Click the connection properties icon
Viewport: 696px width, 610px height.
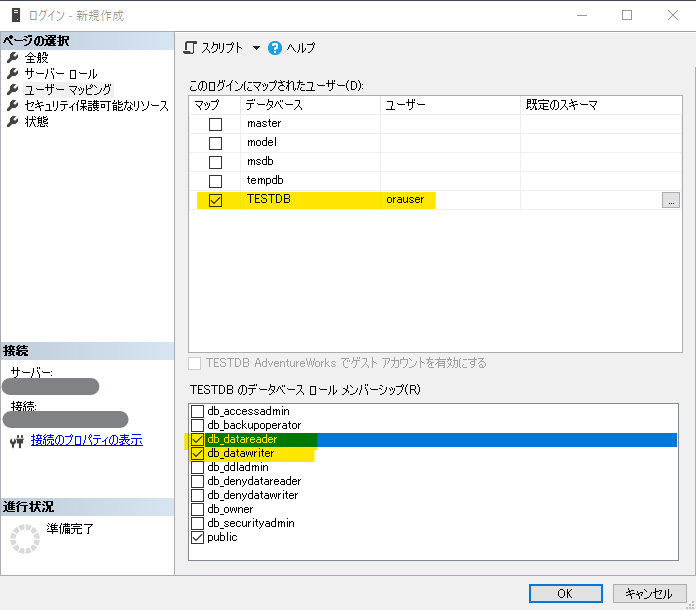coord(14,440)
